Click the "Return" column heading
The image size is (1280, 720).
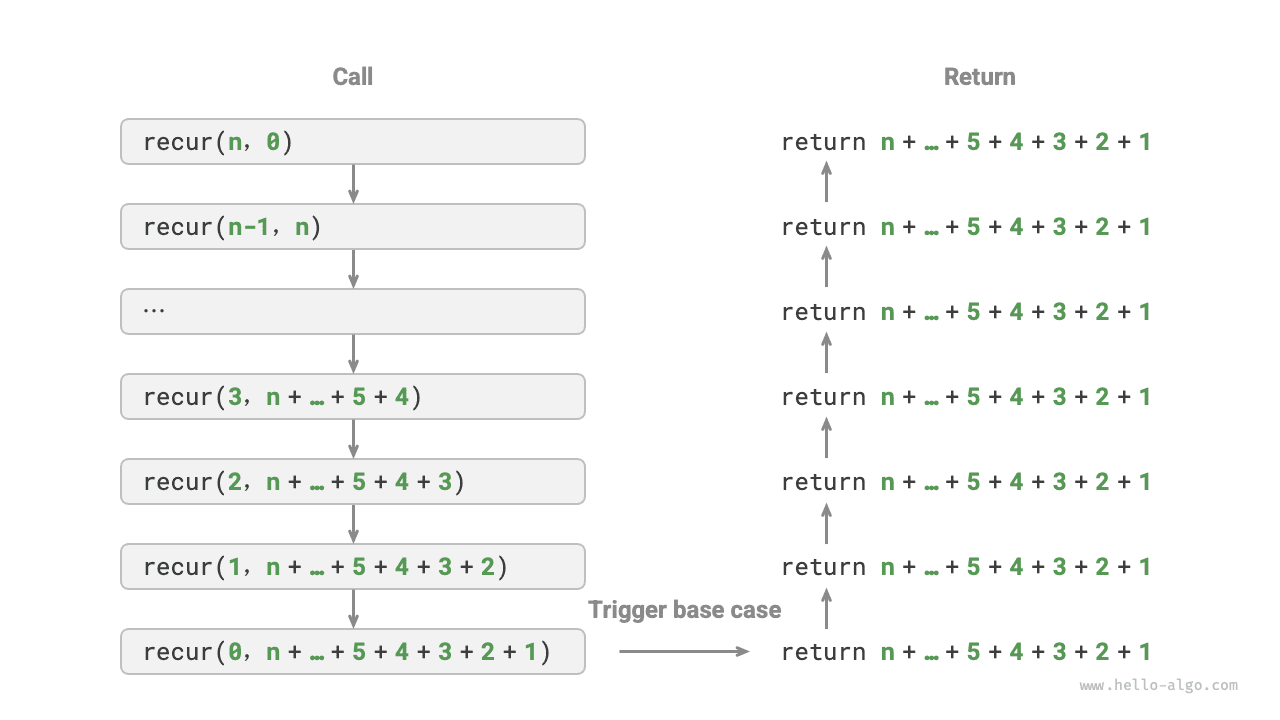[979, 77]
